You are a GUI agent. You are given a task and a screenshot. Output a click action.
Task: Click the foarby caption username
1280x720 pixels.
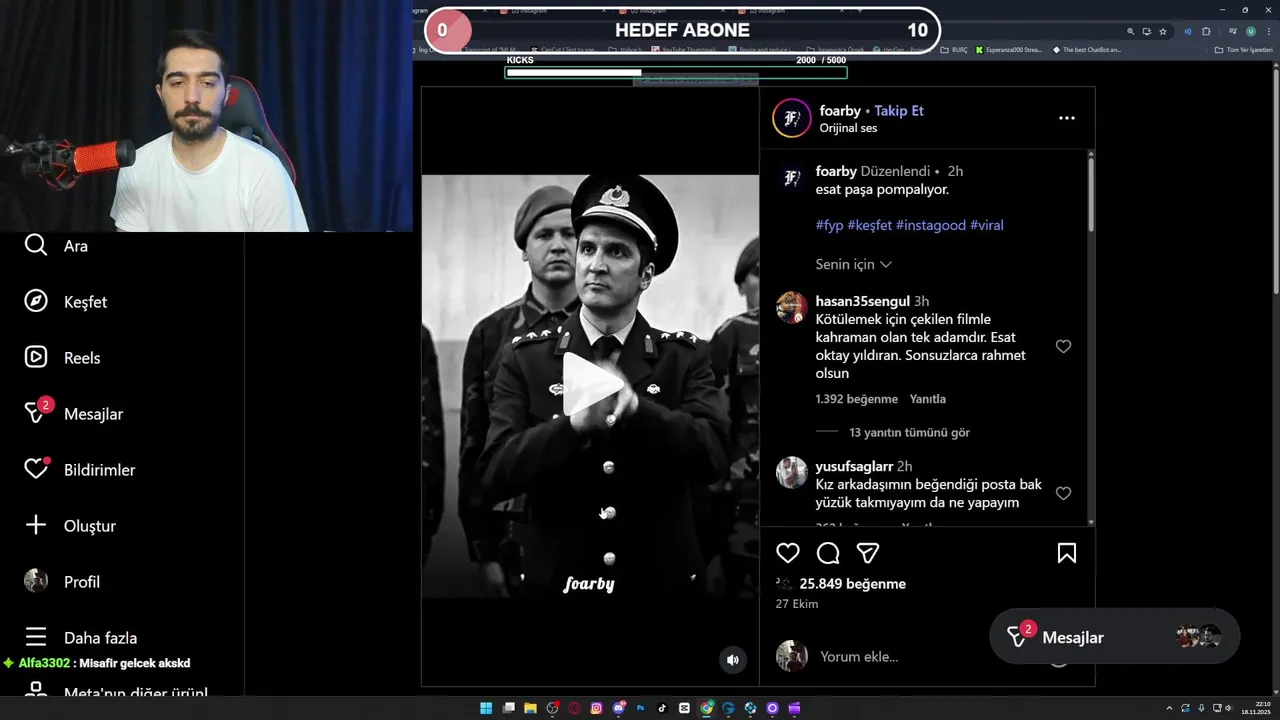coord(836,171)
